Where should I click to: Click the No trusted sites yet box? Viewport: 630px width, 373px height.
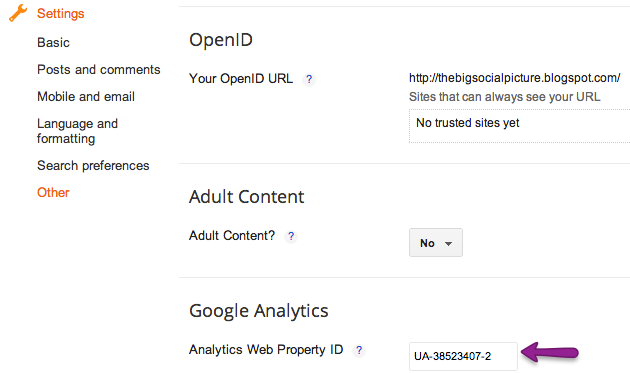[x=520, y=125]
